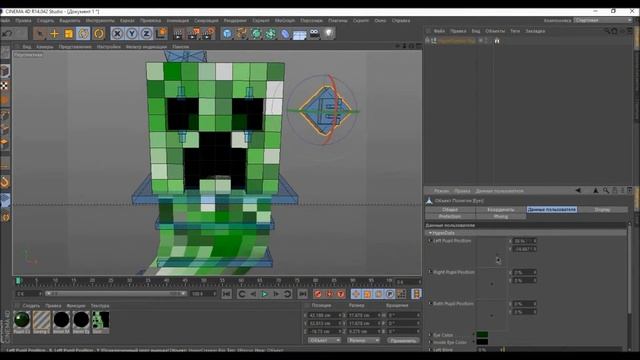Go to start of animation
The width and height of the screenshot is (640, 360).
click(x=227, y=294)
